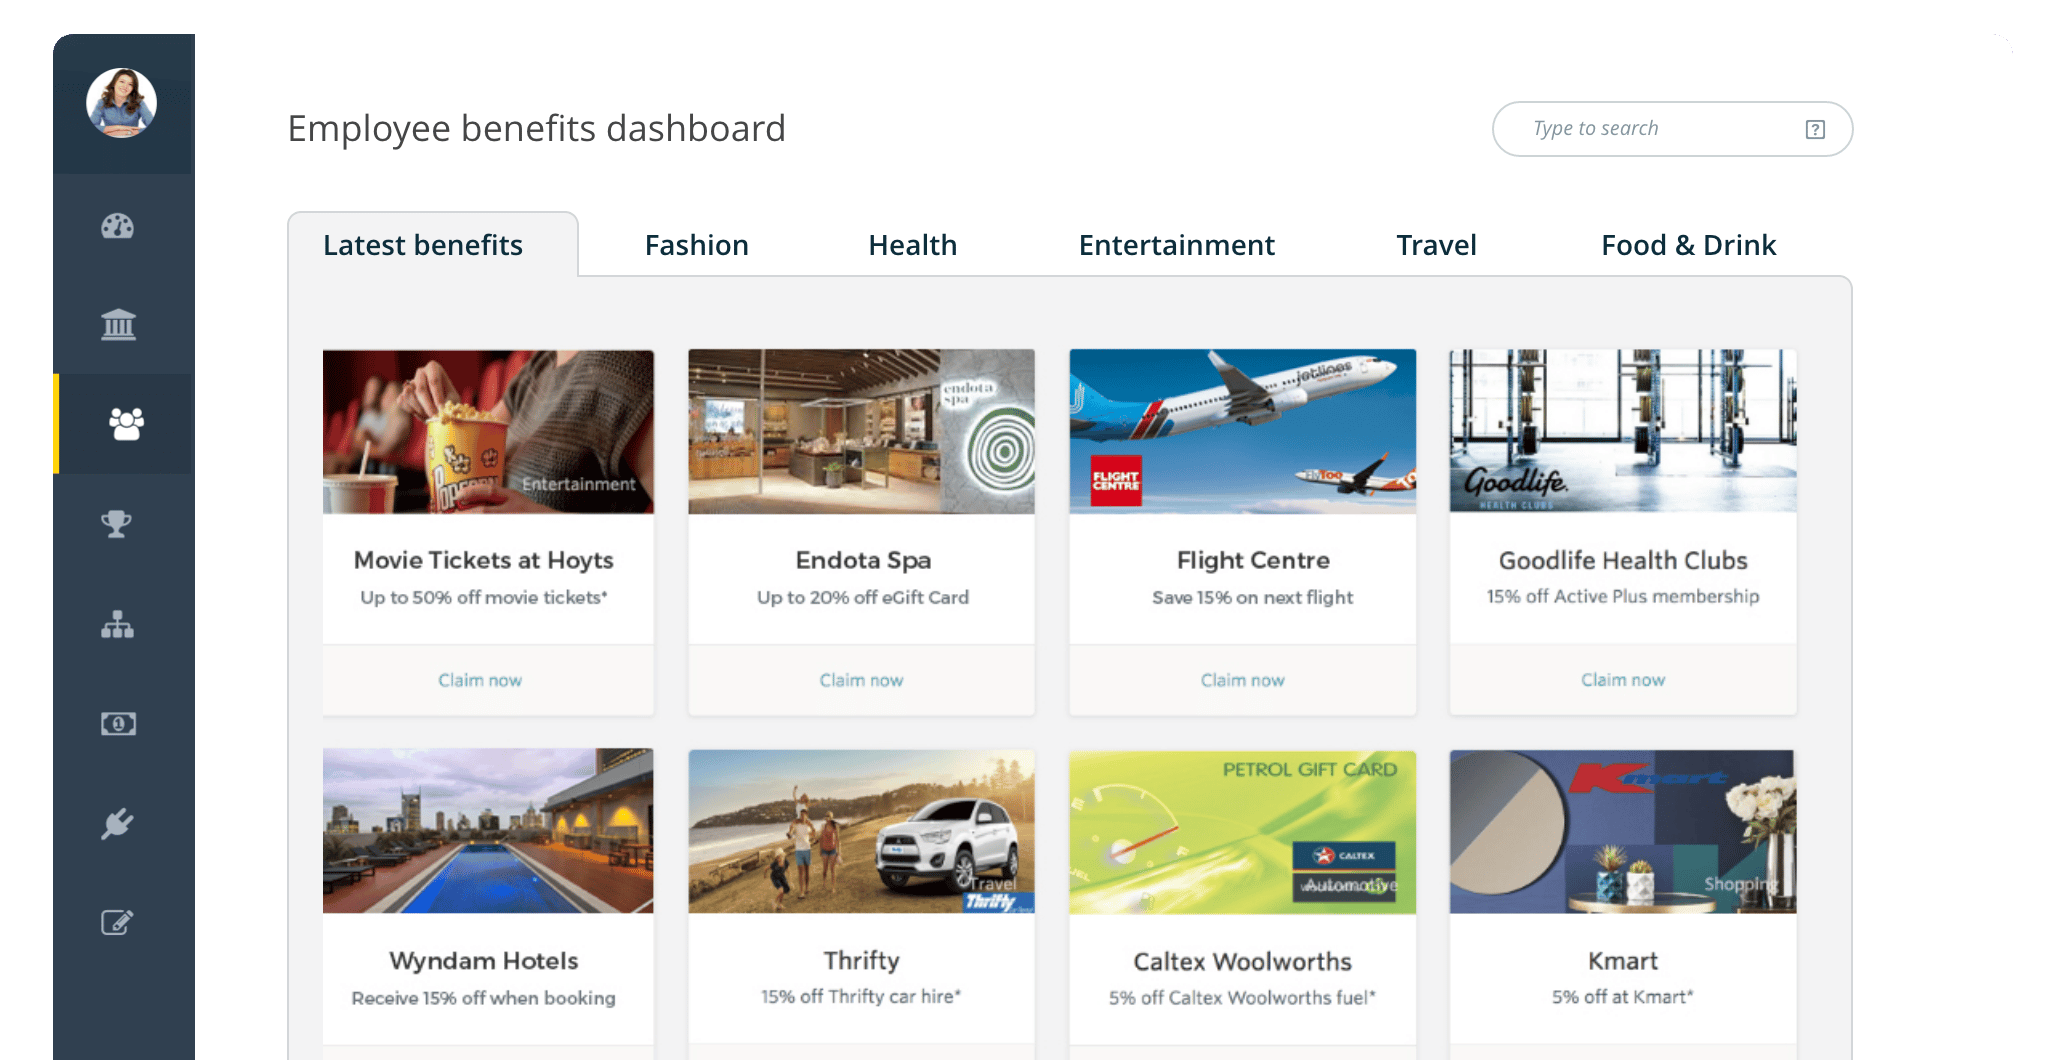This screenshot has width=2064, height=1060.
Task: Switch to the Fashion tab
Action: 696,245
